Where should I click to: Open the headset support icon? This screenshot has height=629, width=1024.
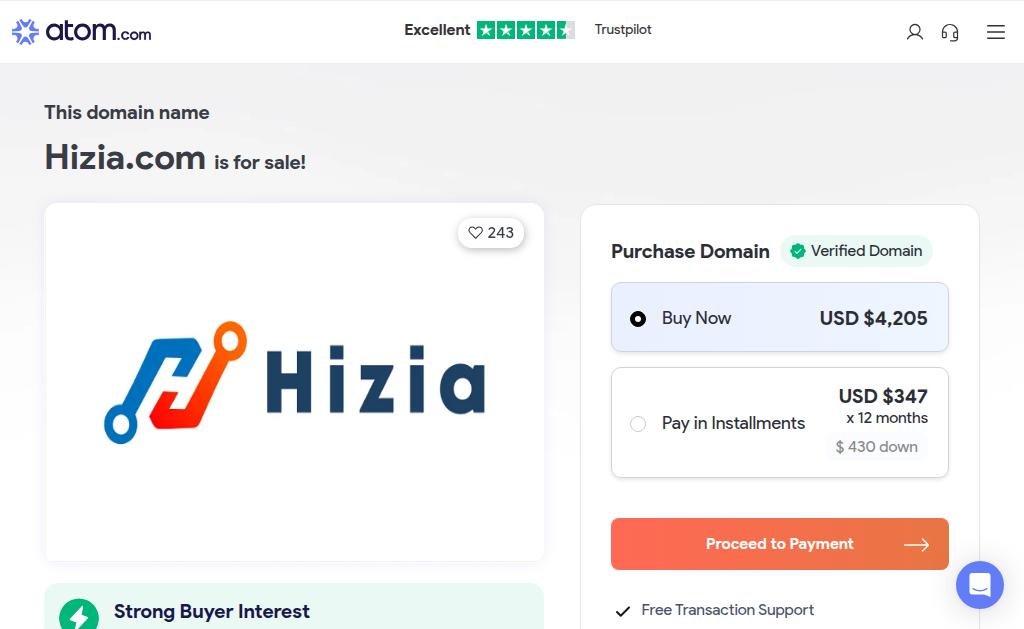pyautogui.click(x=950, y=32)
